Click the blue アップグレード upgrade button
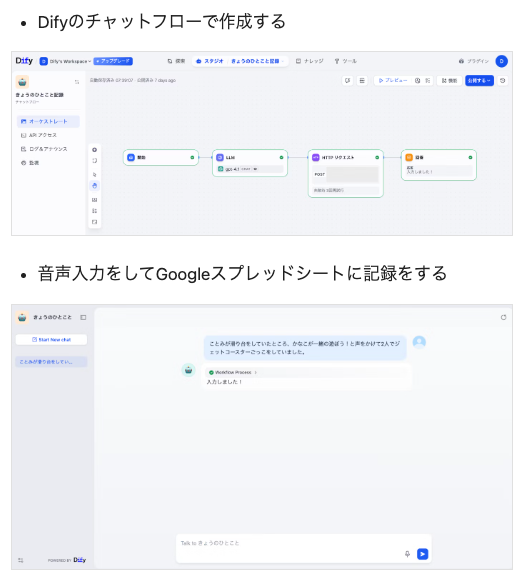This screenshot has width=528, height=581. click(x=113, y=61)
